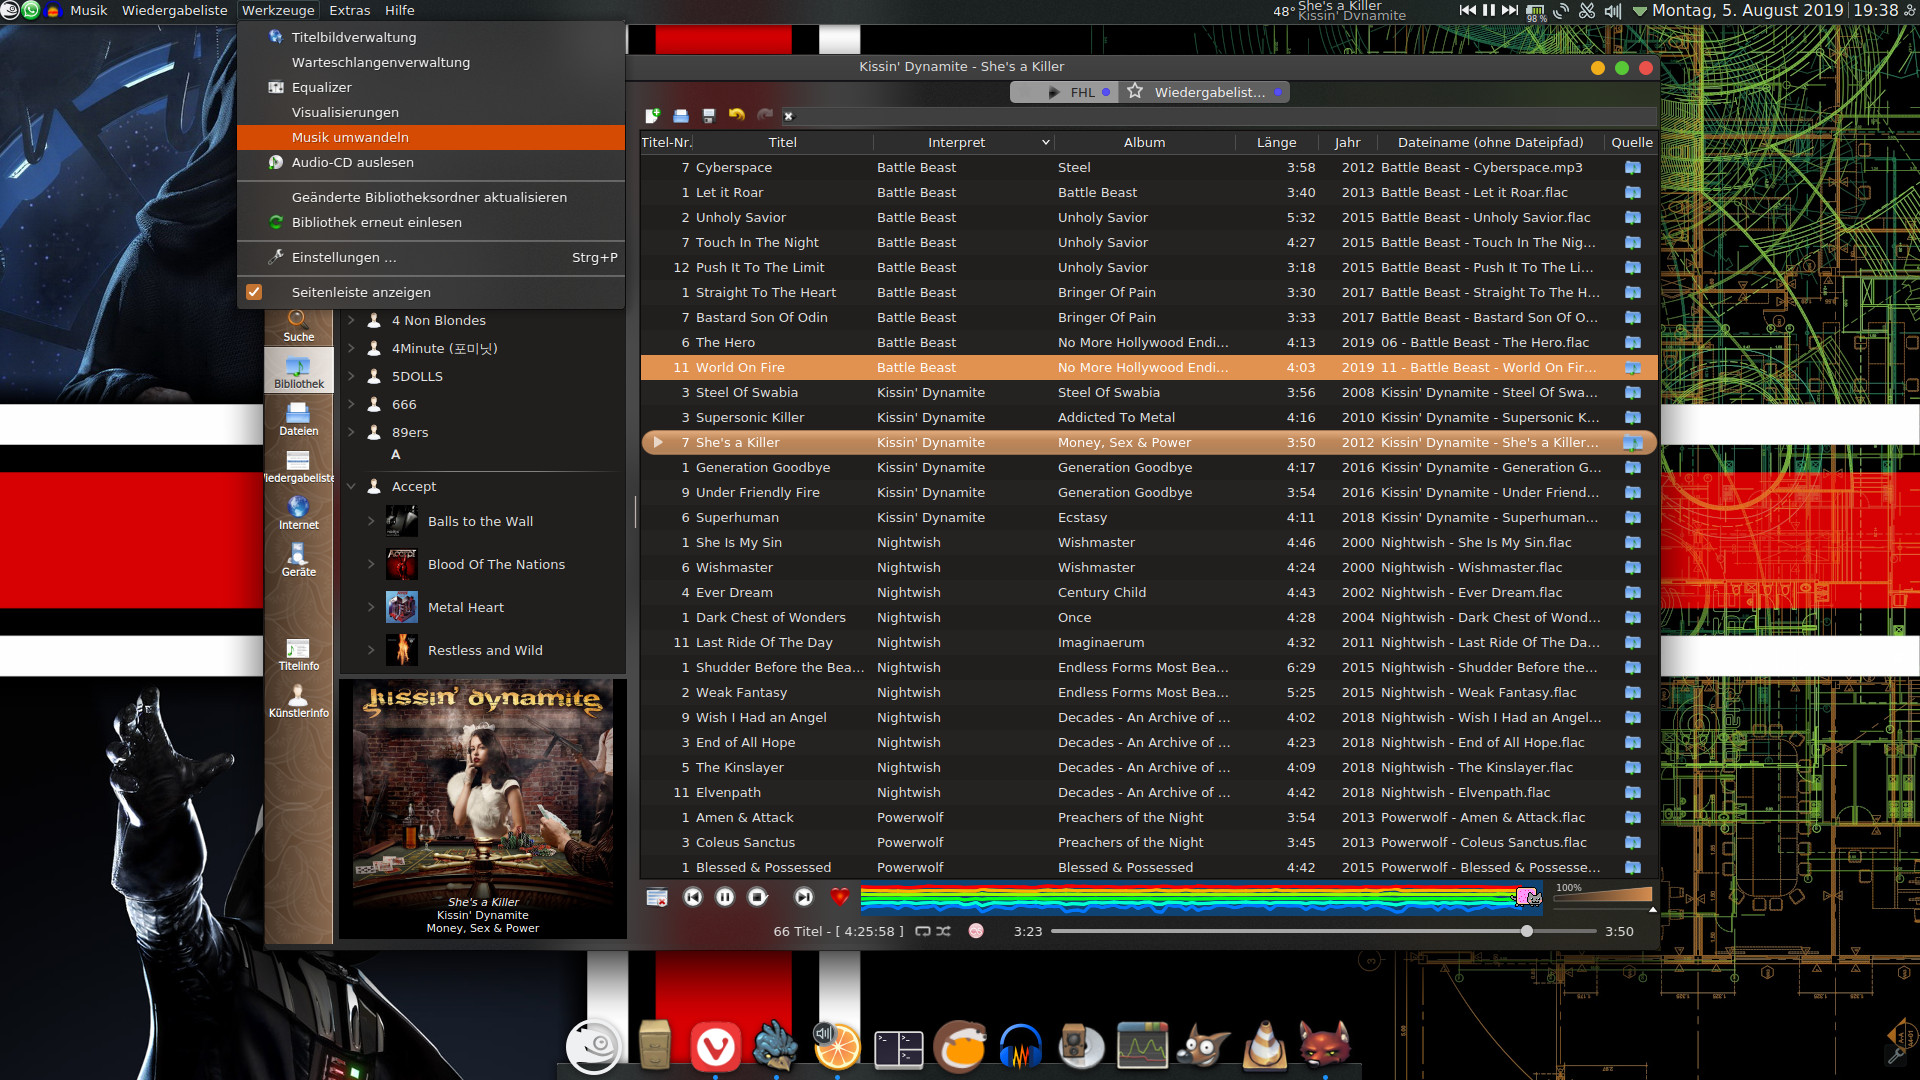Viewport: 1920px width, 1080px height.
Task: Open the Extras menu
Action: click(349, 10)
